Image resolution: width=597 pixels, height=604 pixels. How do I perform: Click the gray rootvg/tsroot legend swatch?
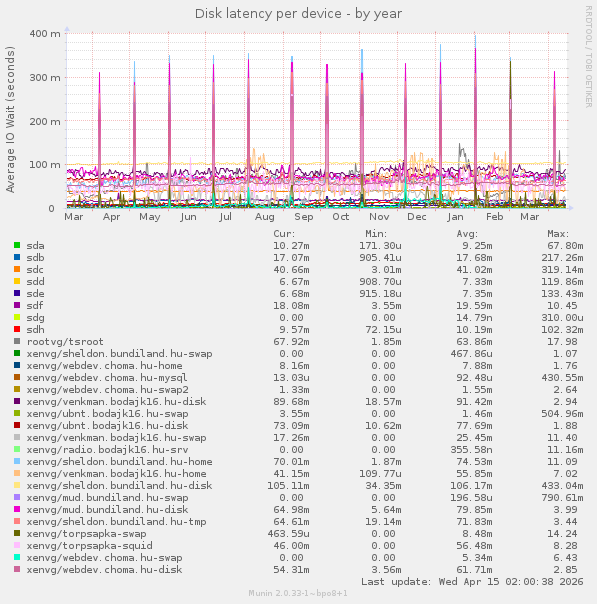coord(17,341)
